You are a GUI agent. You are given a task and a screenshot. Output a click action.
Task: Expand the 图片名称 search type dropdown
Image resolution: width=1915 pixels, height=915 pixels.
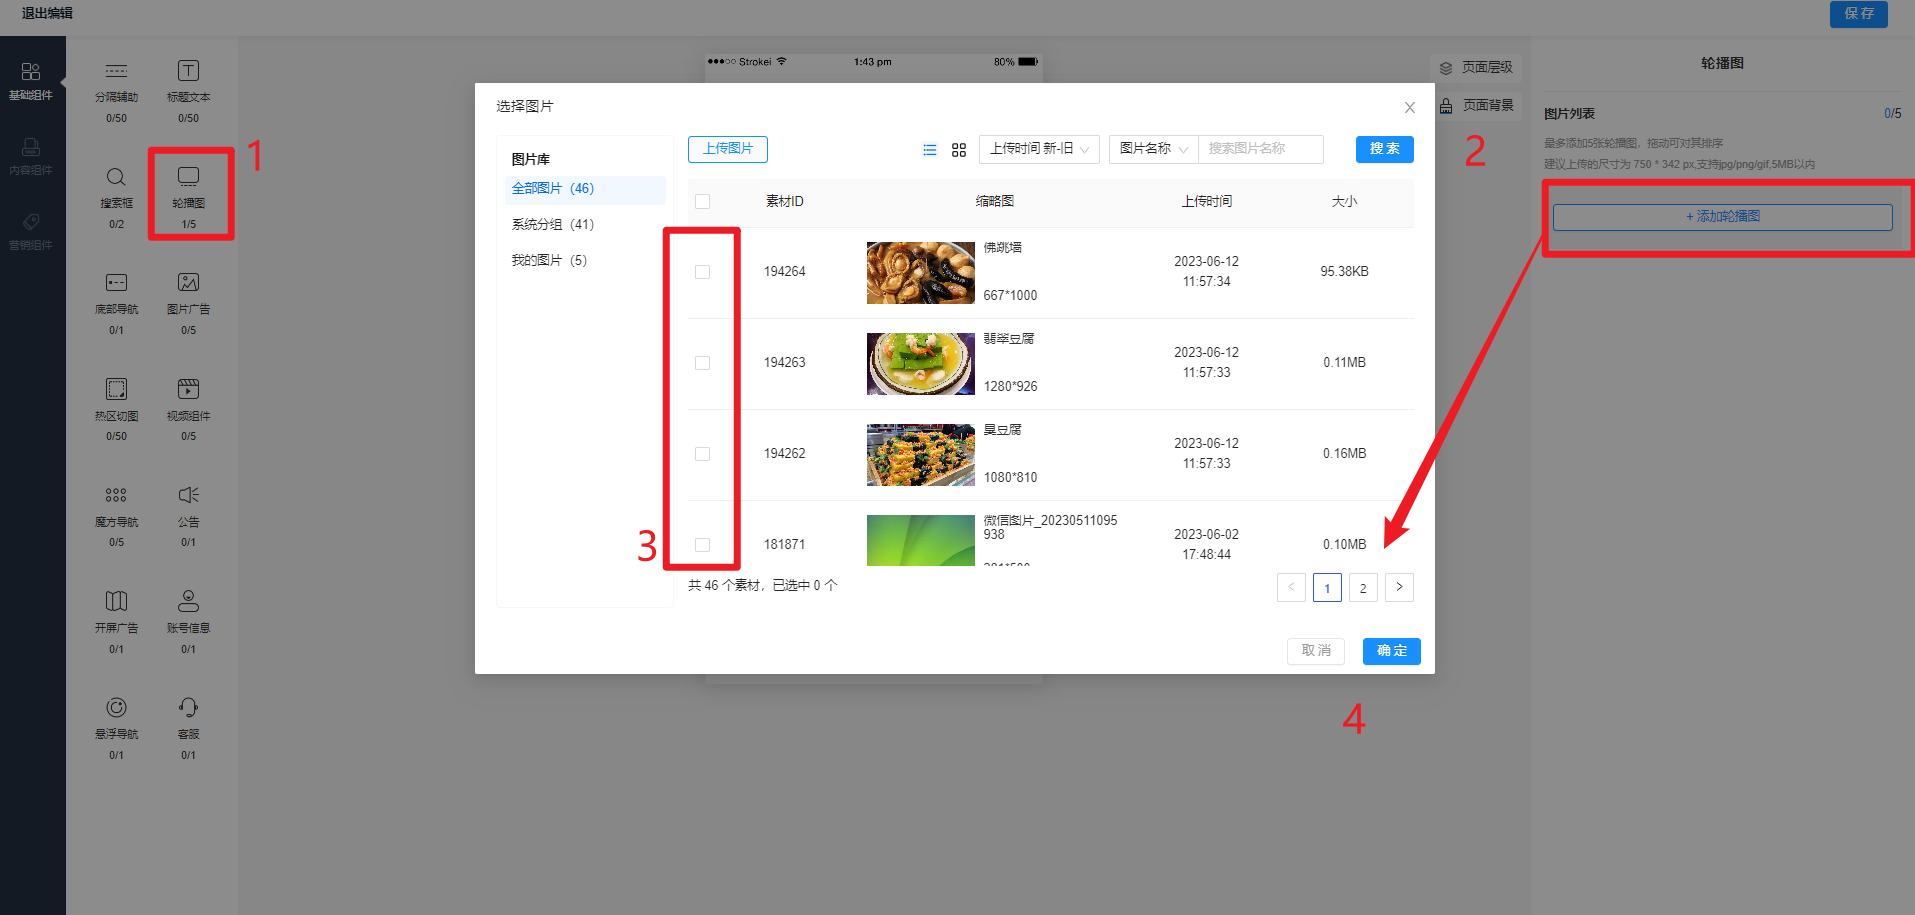click(x=1153, y=149)
